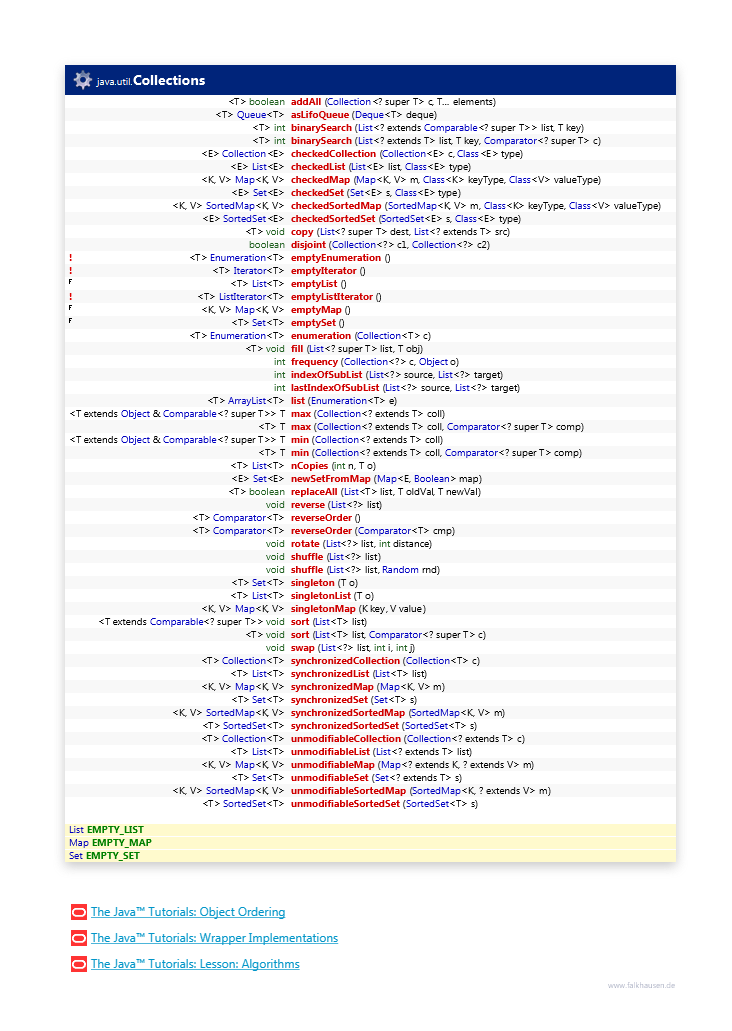This screenshot has height=1031, width=732.
Task: Click the EMPTY_SET field
Action: (x=112, y=856)
